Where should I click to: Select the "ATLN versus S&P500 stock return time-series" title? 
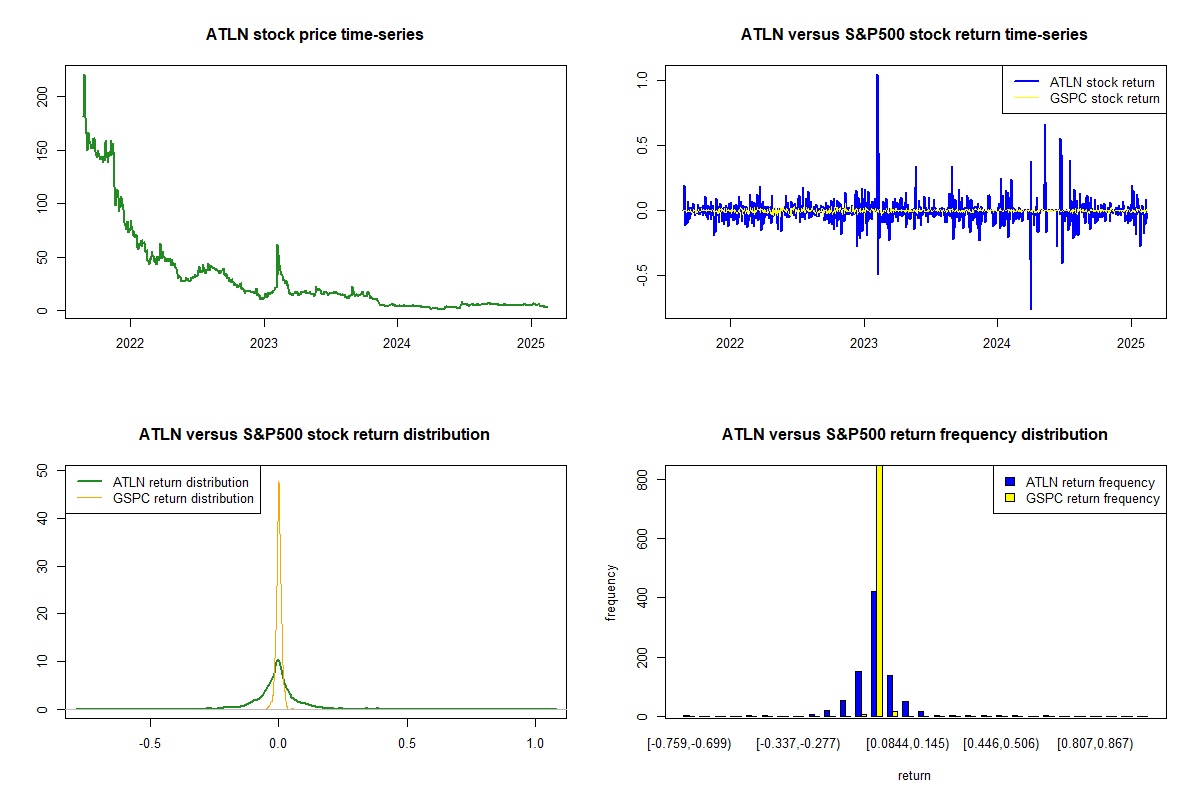914,35
